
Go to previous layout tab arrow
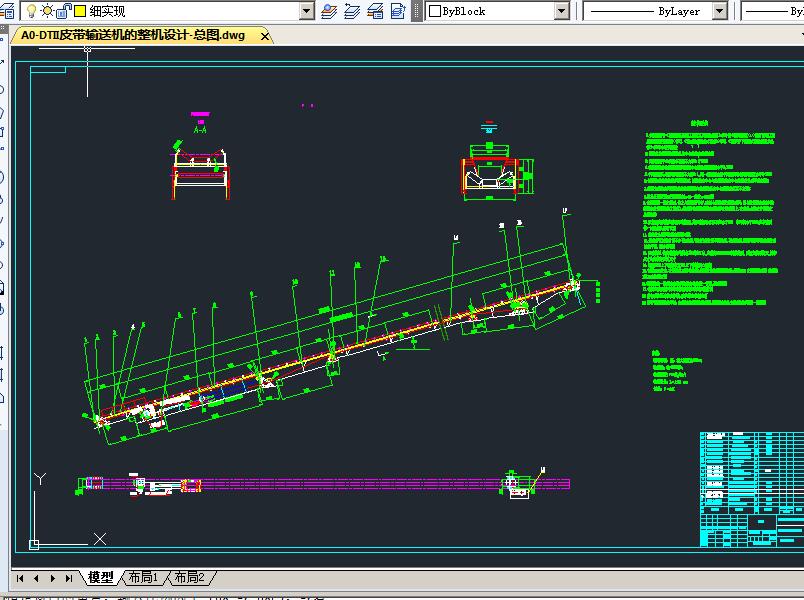pyautogui.click(x=36, y=578)
